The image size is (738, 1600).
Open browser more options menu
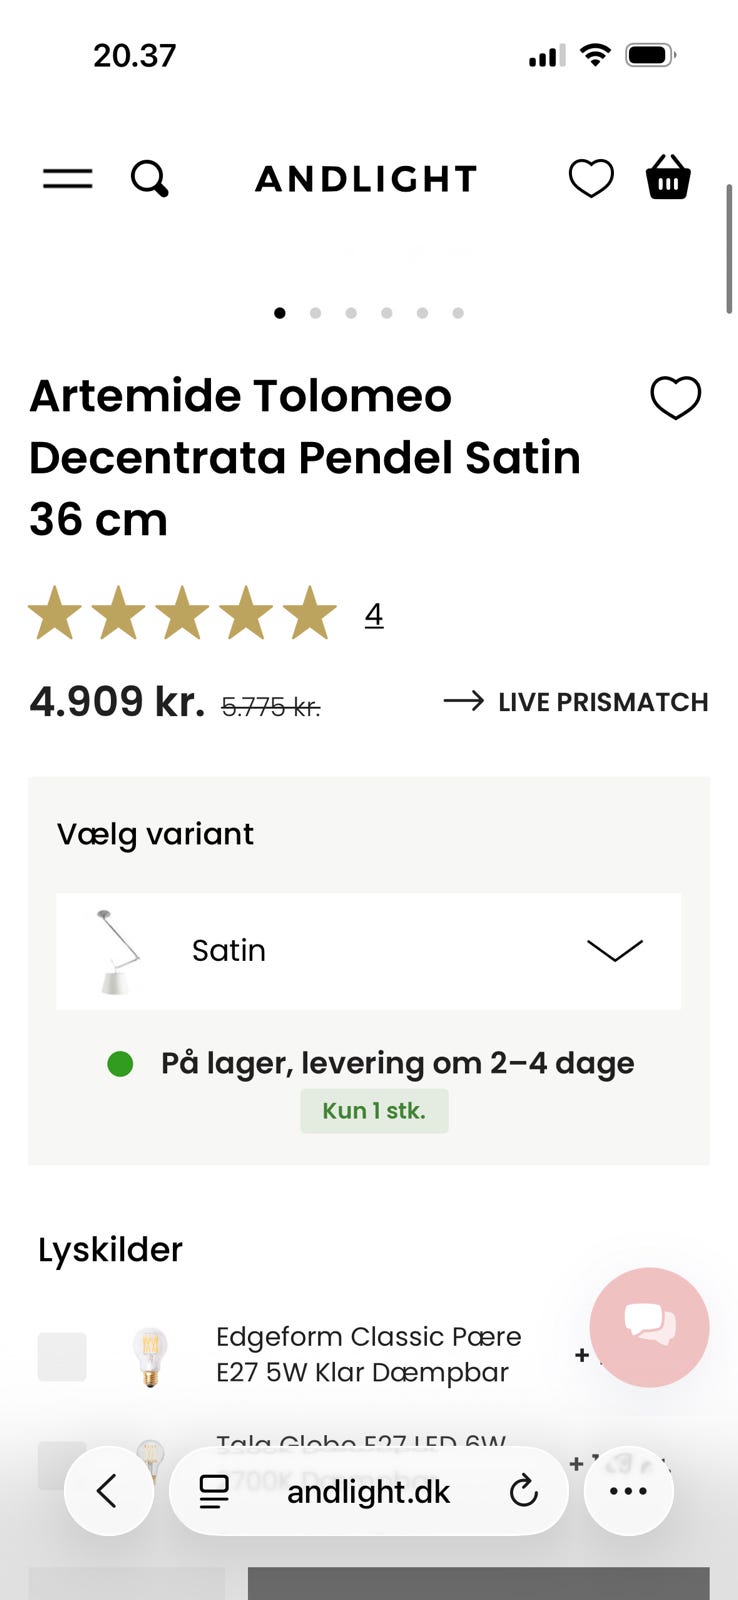pos(628,1491)
